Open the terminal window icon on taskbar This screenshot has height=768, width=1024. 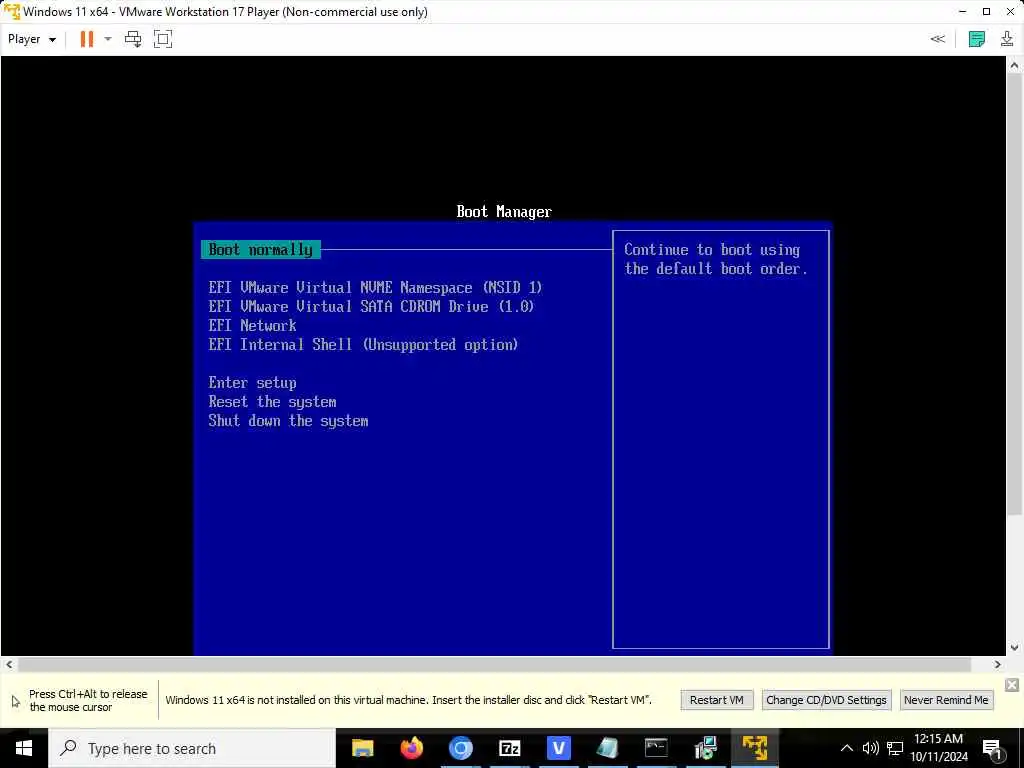[656, 748]
